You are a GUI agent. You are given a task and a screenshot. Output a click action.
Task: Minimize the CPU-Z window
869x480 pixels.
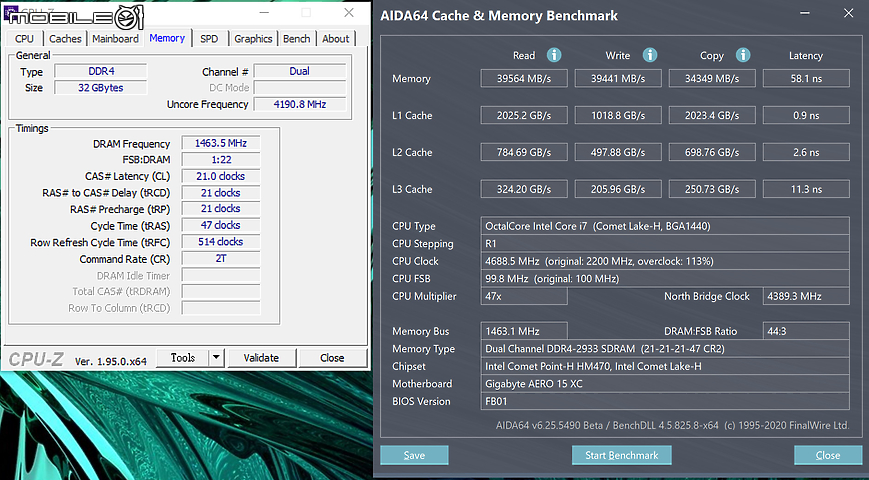click(x=264, y=12)
